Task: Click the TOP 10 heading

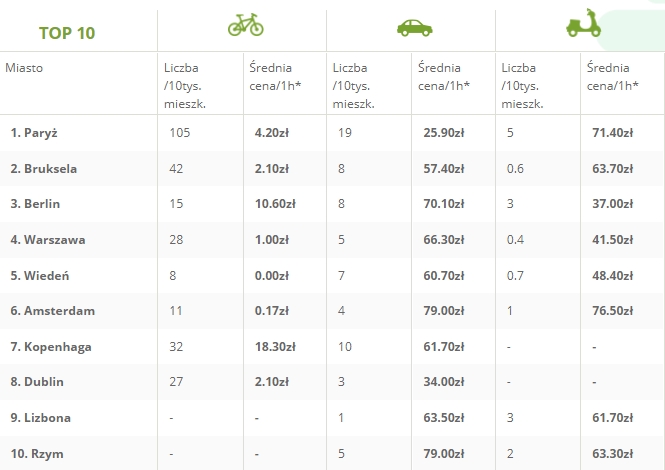Action: pyautogui.click(x=67, y=33)
